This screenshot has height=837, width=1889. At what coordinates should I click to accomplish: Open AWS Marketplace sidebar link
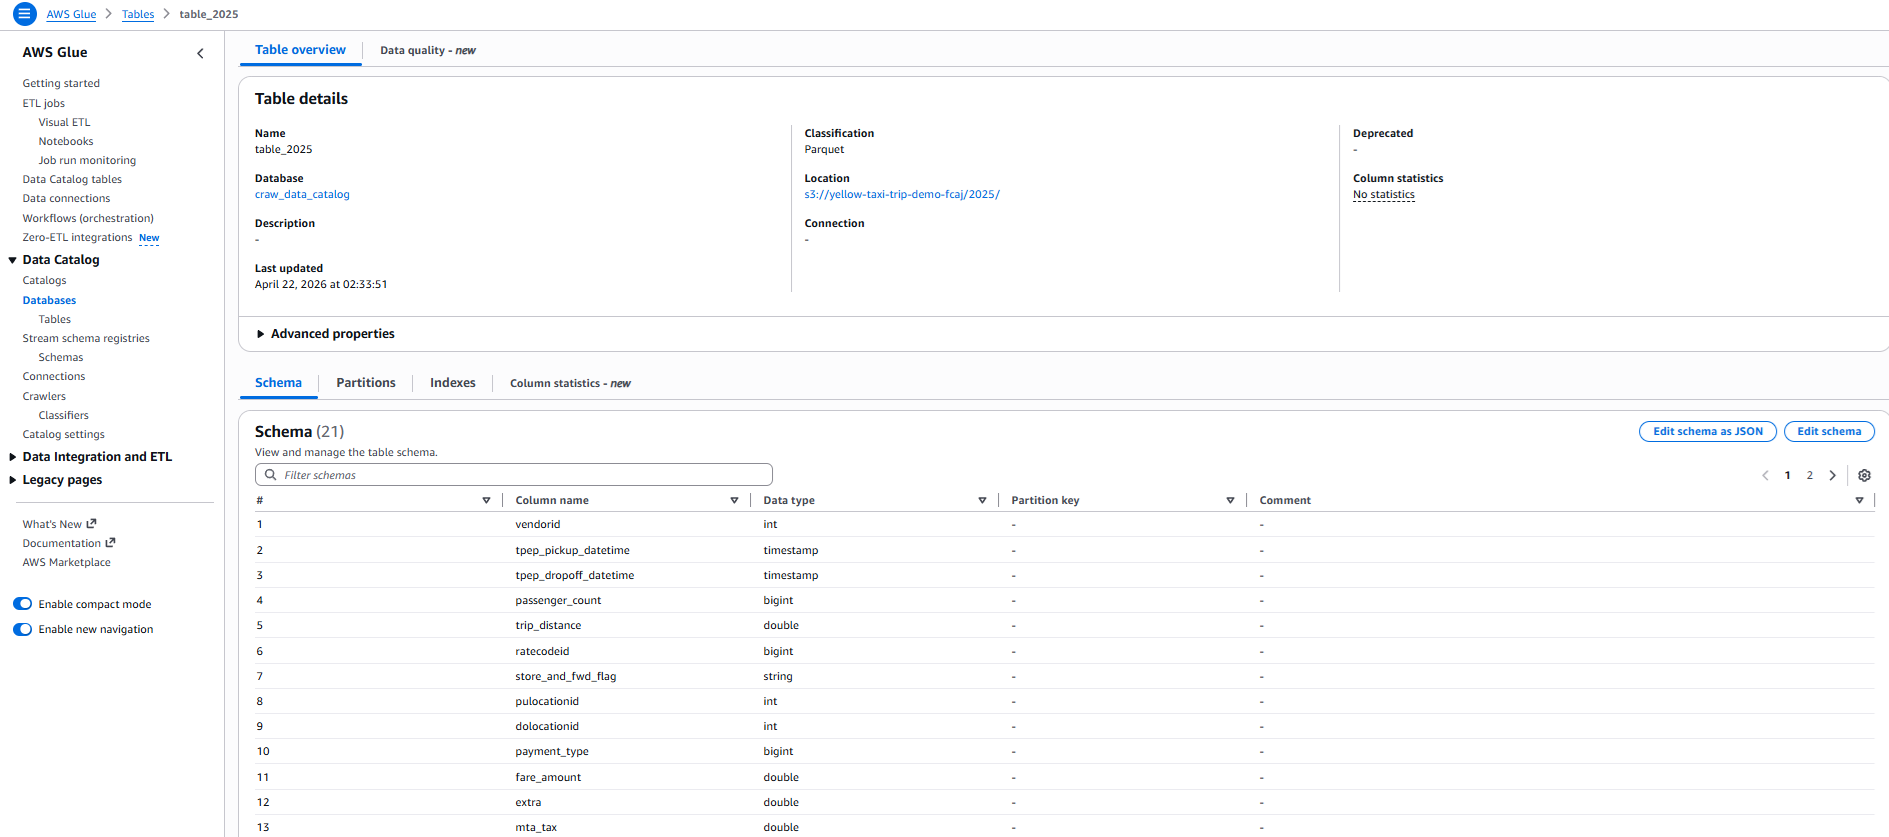click(66, 562)
